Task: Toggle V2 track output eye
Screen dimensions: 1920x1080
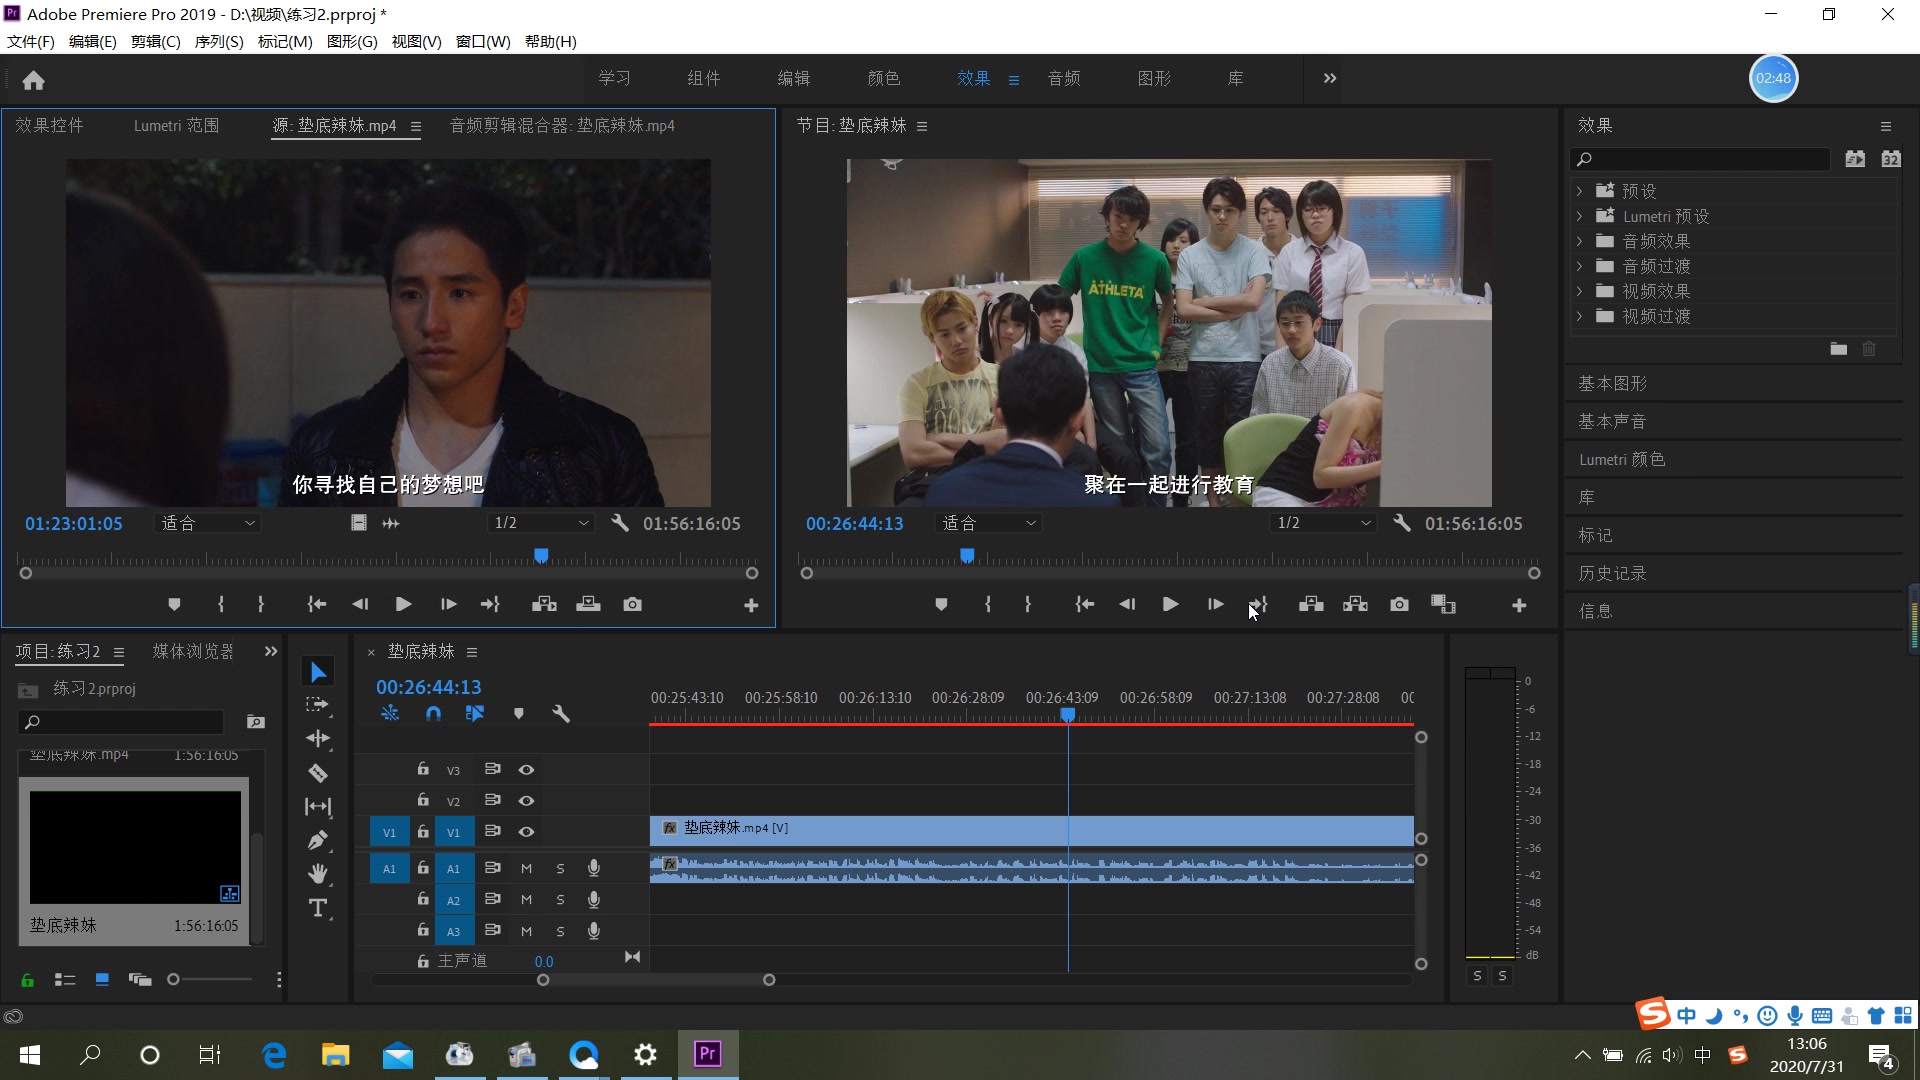Action: tap(526, 801)
